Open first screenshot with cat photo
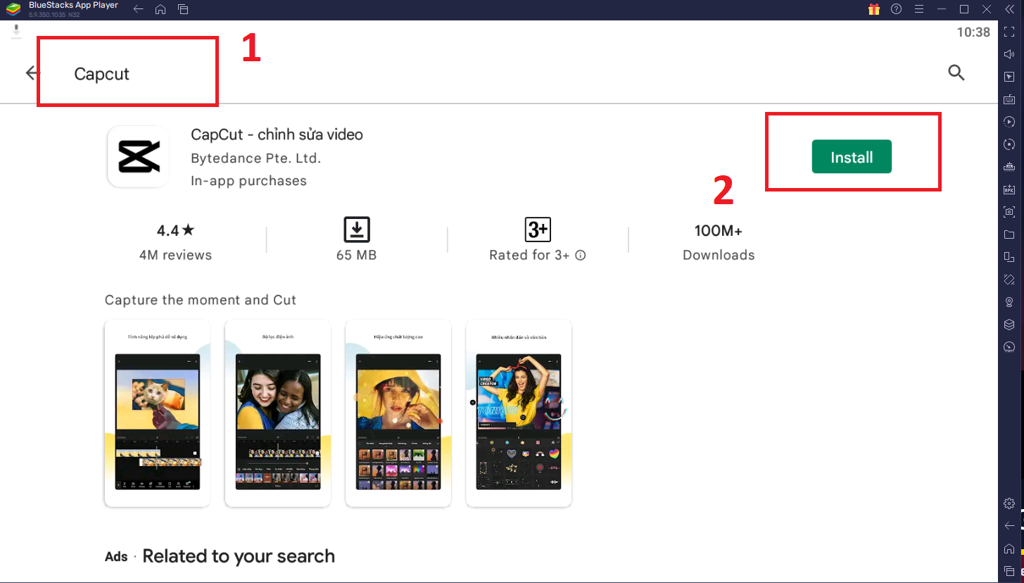Viewport: 1024px width, 583px height. (x=157, y=413)
